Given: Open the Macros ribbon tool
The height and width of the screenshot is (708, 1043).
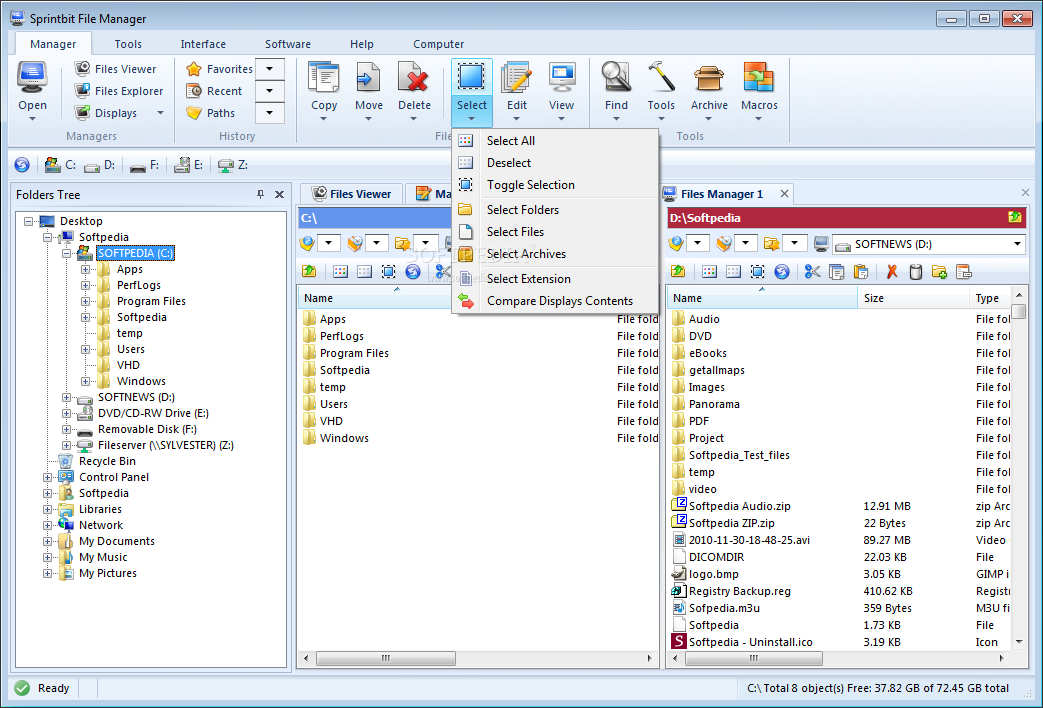Looking at the screenshot, I should pyautogui.click(x=759, y=92).
